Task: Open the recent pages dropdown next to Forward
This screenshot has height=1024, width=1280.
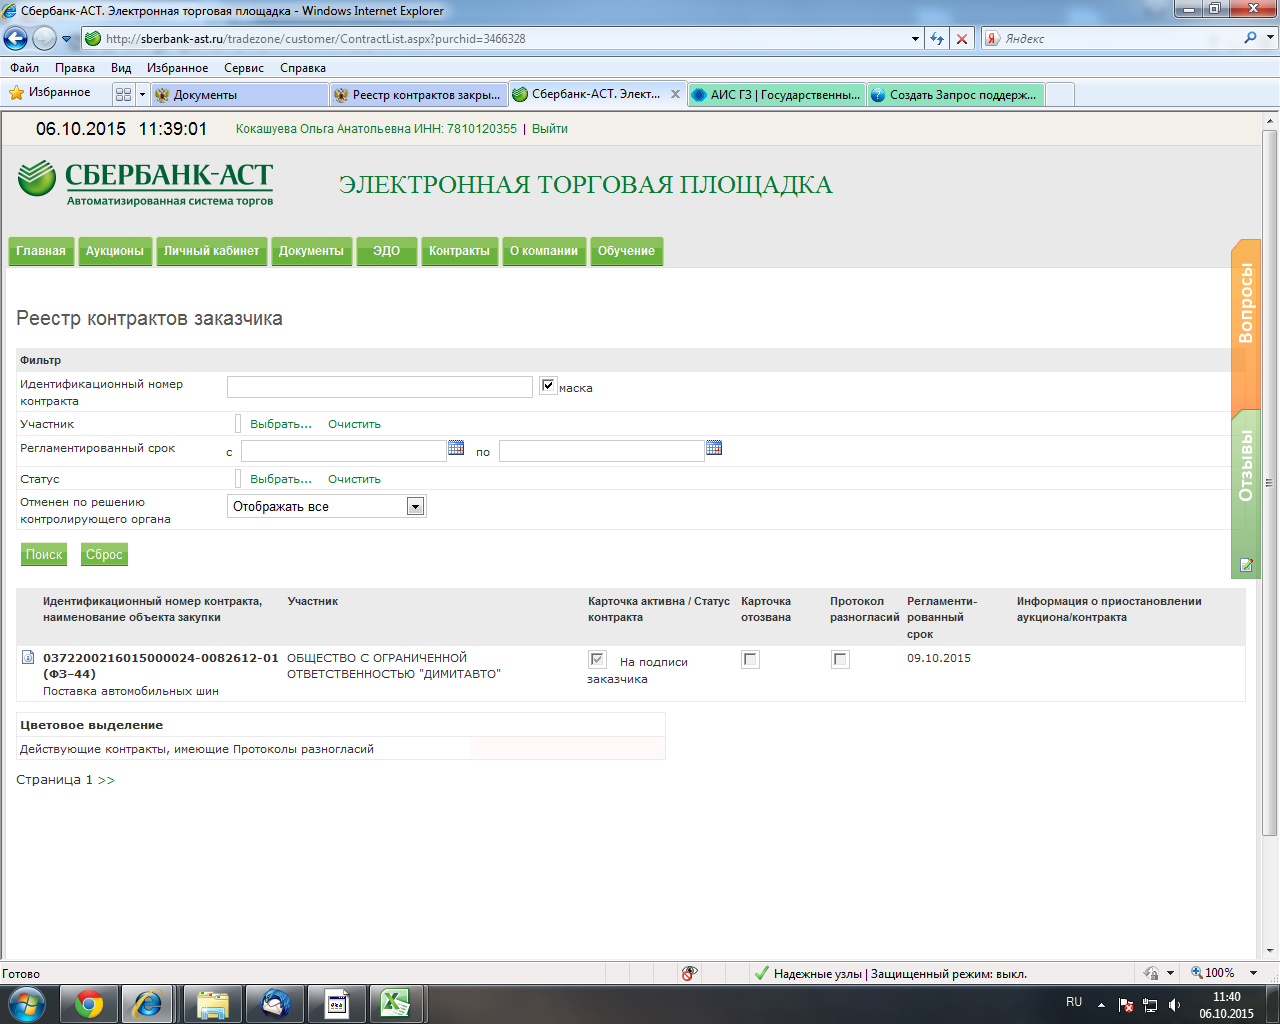Action: click(67, 39)
